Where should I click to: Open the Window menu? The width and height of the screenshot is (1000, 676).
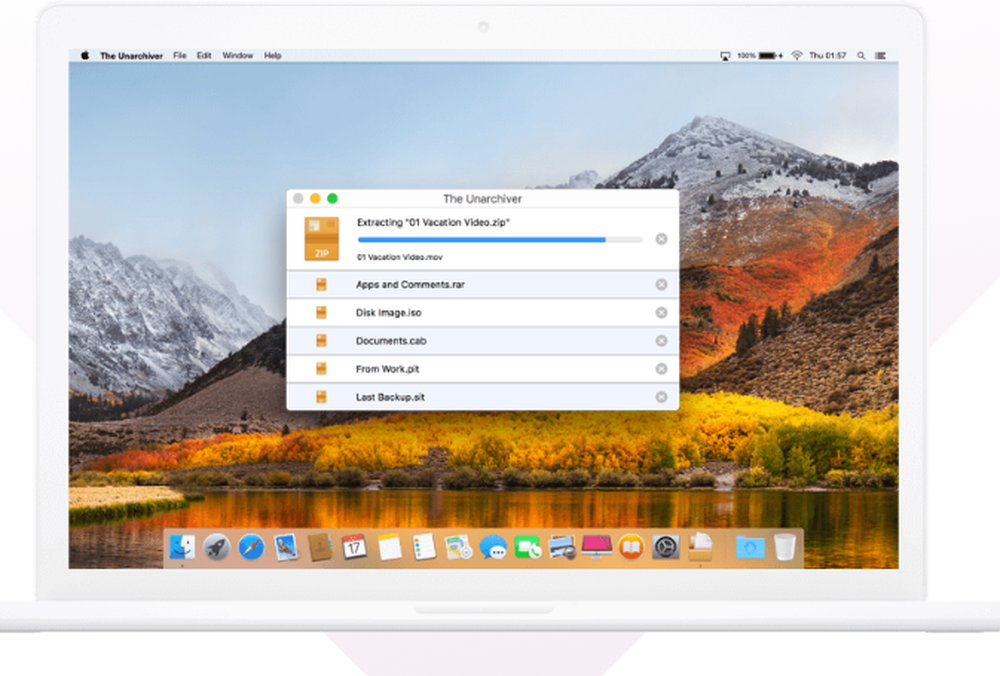click(x=238, y=55)
